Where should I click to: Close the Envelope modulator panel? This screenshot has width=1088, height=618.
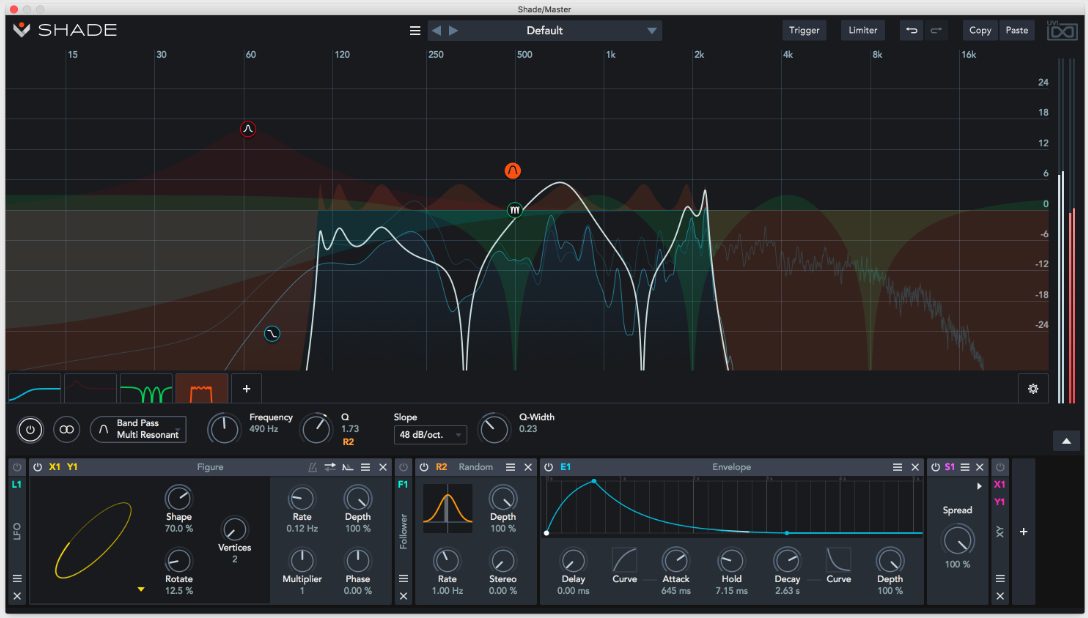(x=916, y=467)
